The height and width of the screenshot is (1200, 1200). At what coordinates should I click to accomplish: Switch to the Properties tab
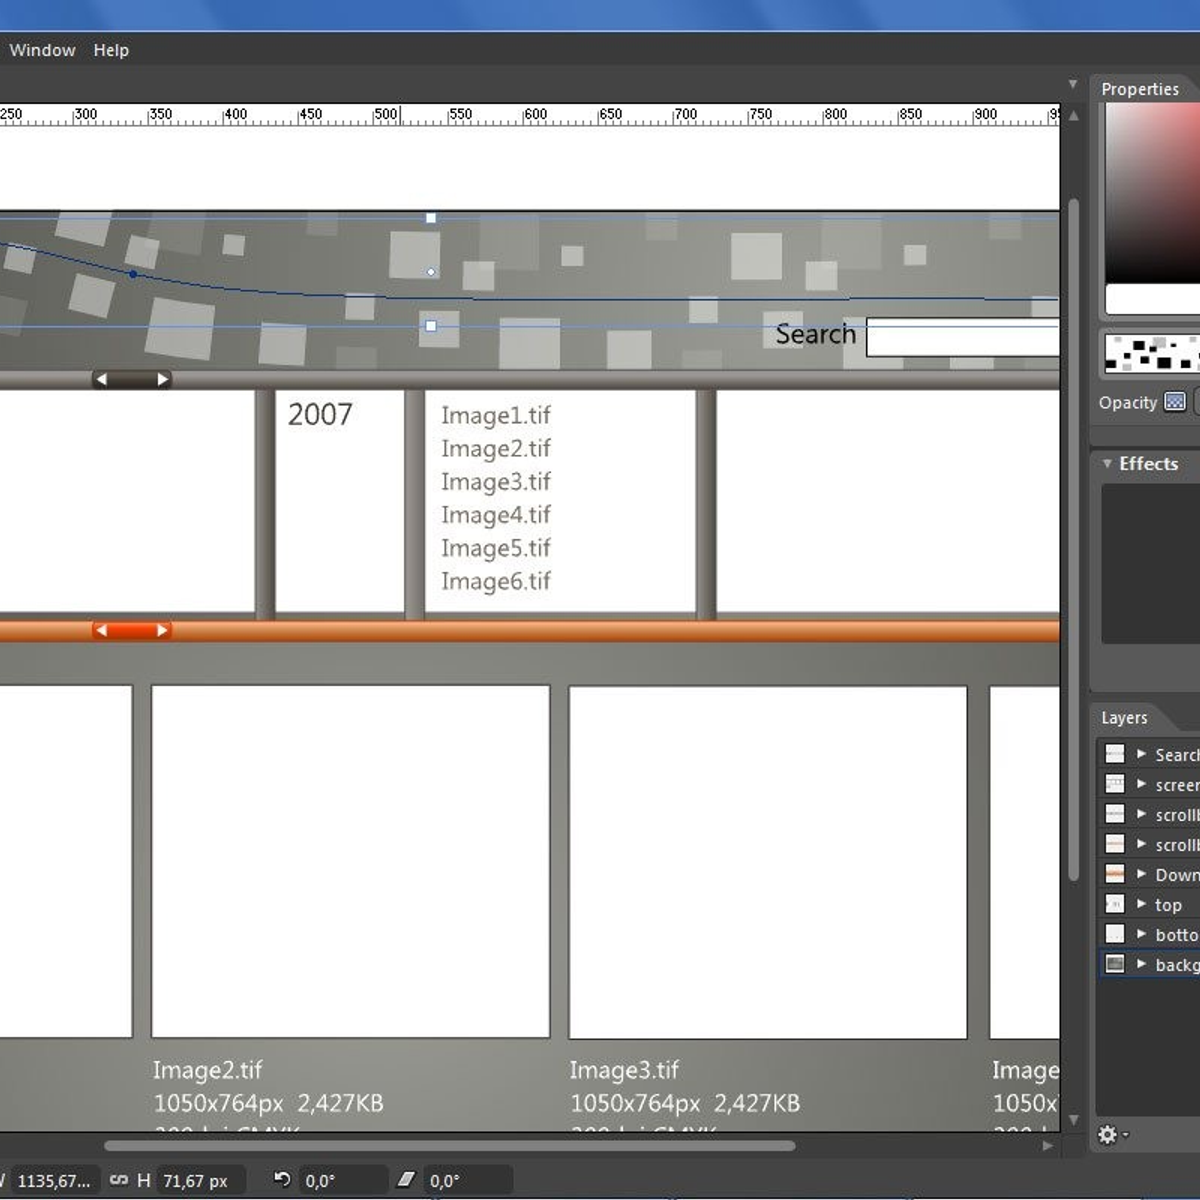1140,89
